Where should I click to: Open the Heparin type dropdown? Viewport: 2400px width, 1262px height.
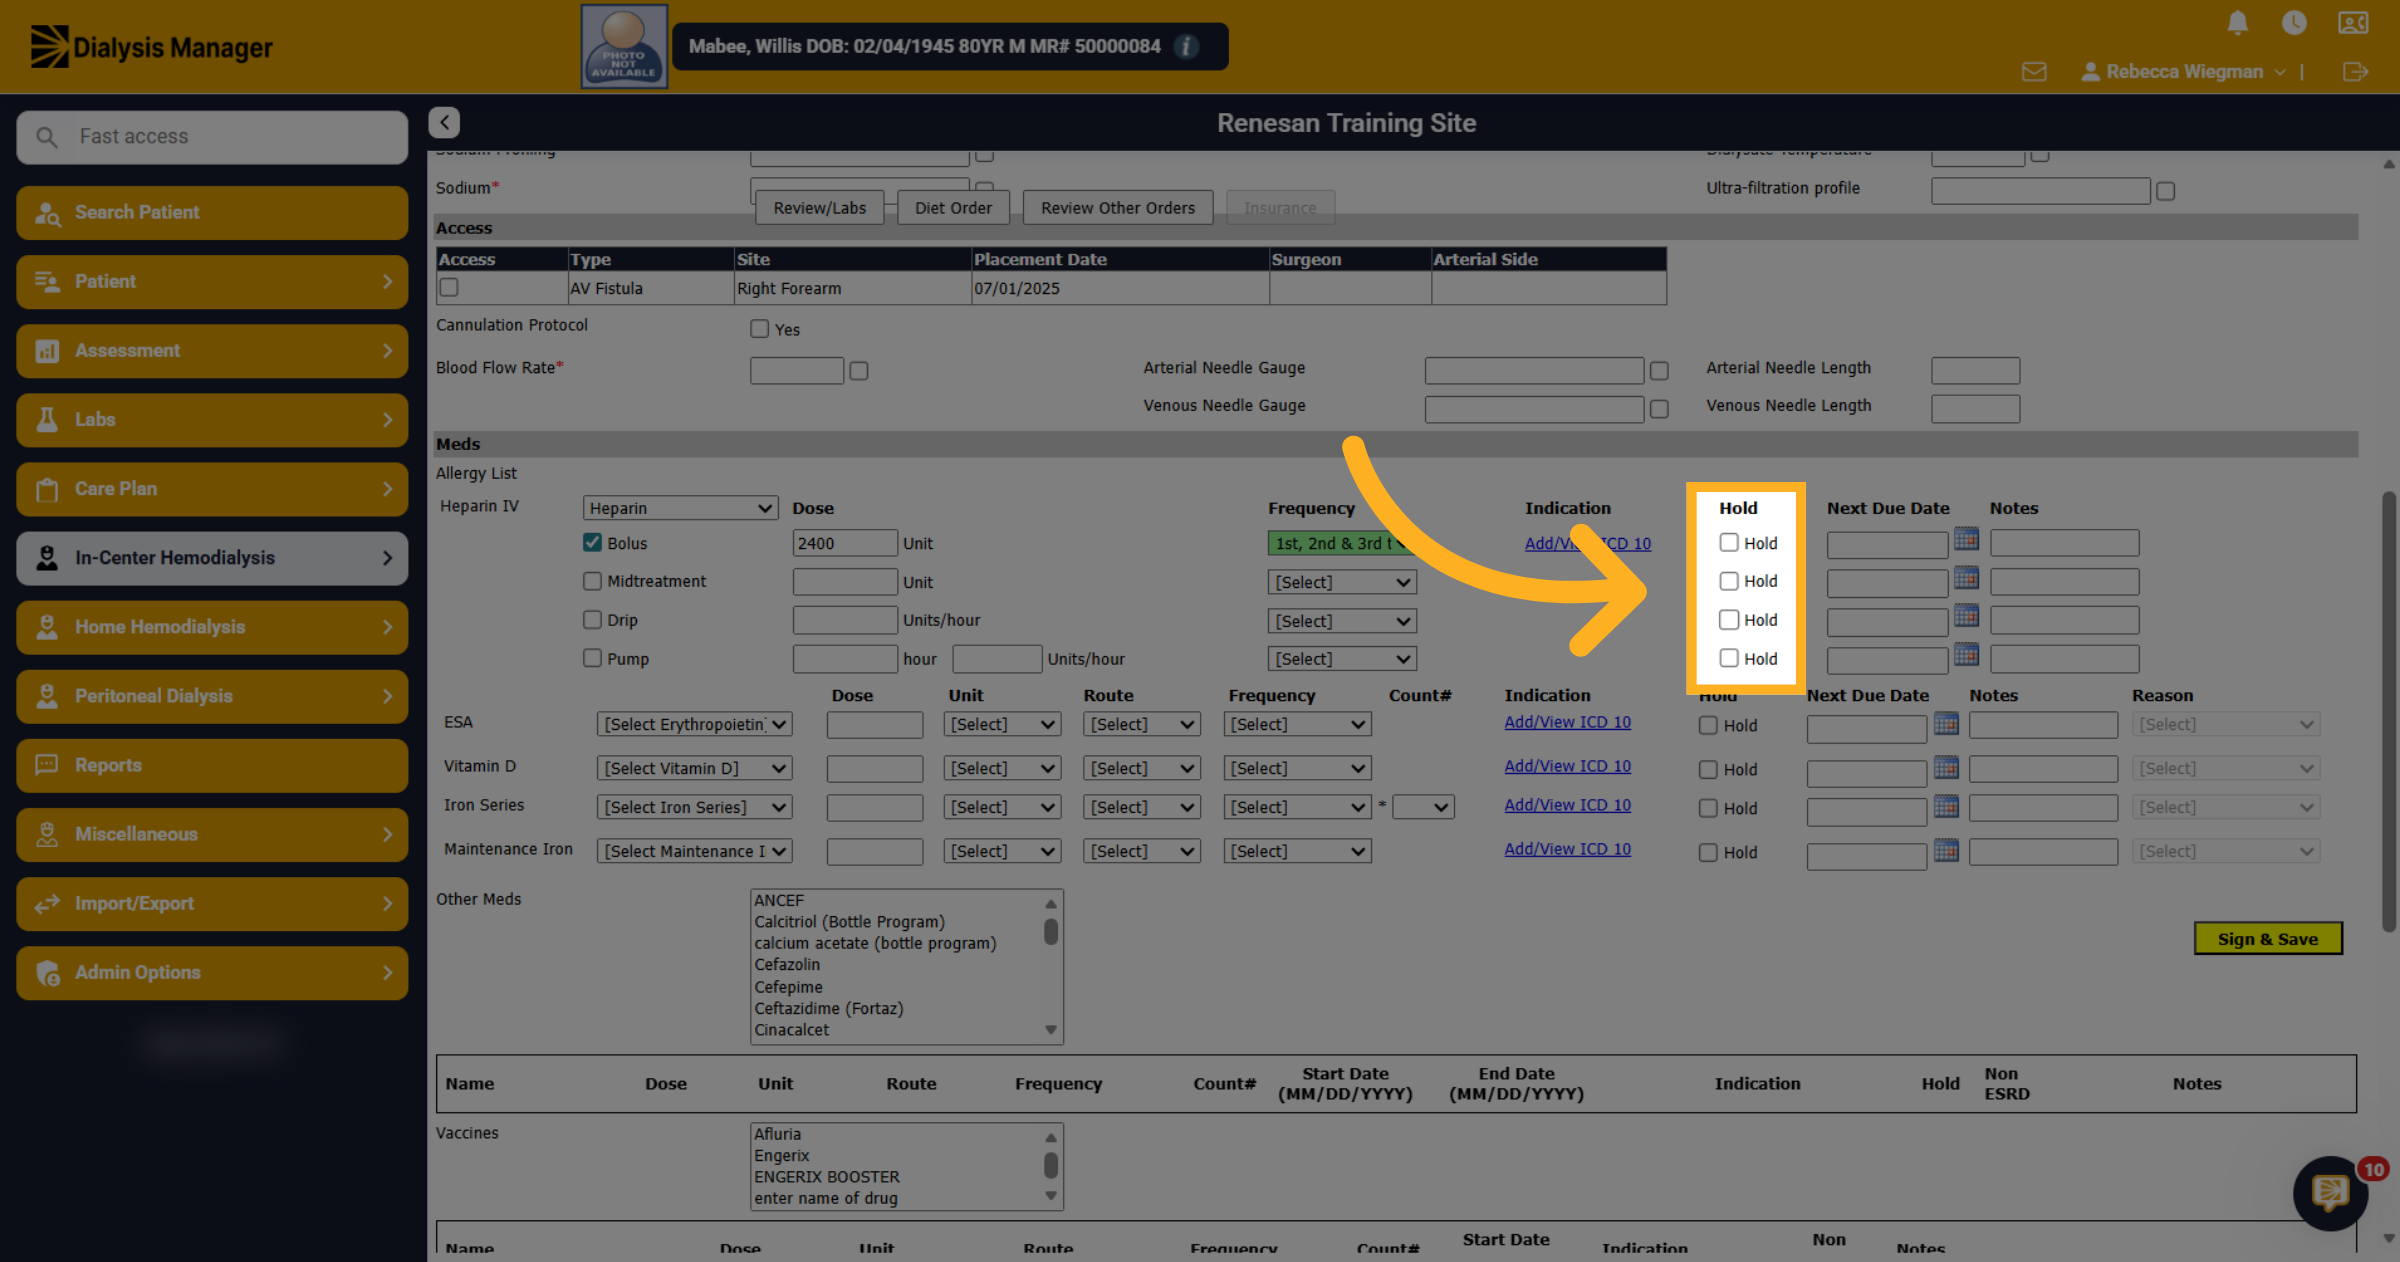point(680,508)
